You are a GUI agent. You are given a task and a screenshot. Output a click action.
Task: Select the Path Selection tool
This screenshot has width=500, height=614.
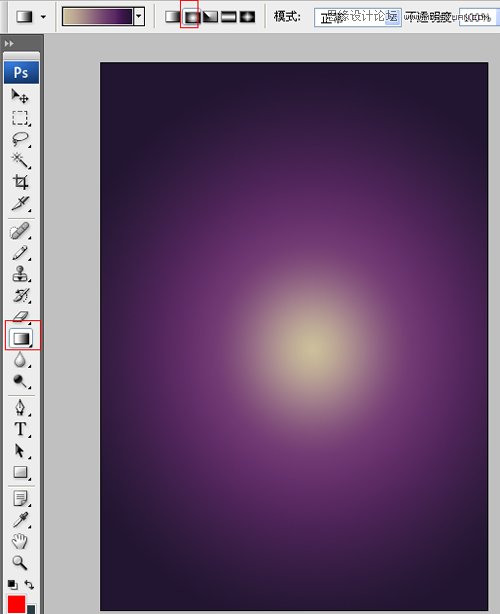[x=20, y=451]
